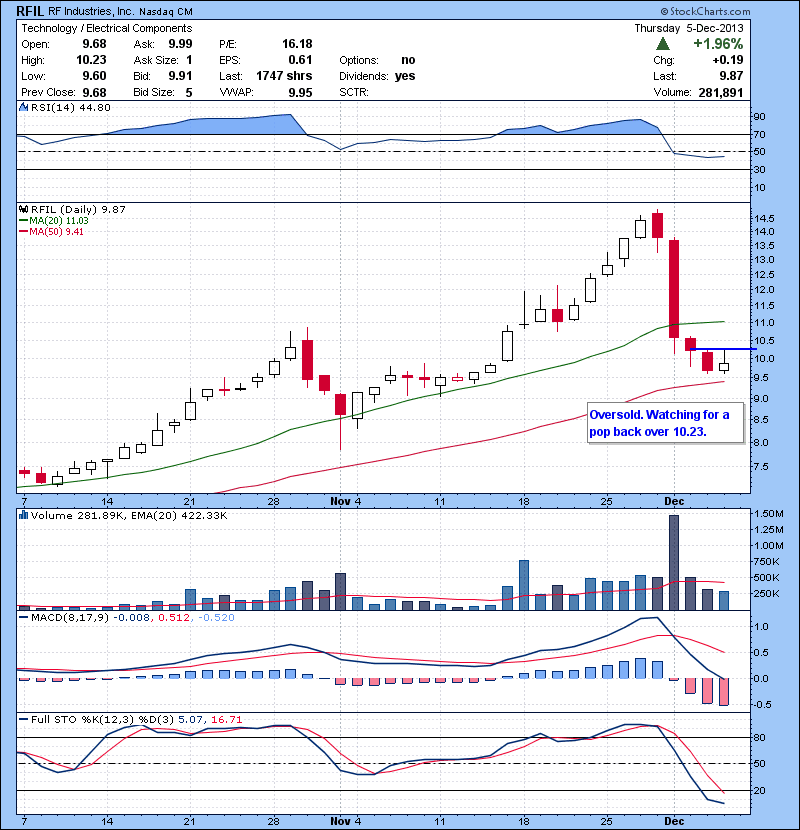Click the Ask value 9.99

180,44
